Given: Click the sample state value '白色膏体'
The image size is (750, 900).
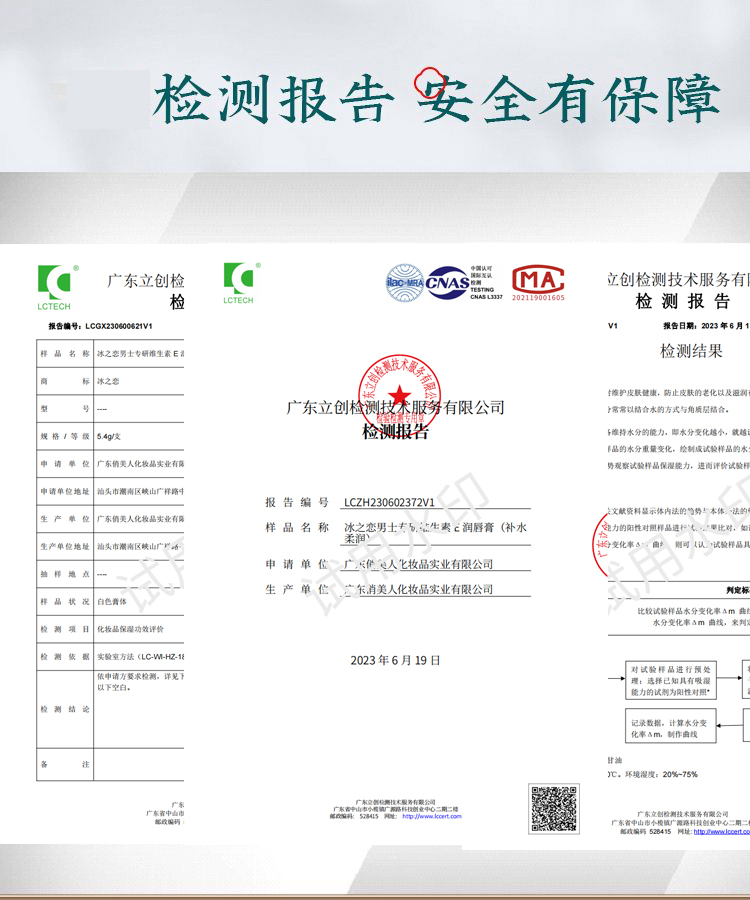Looking at the screenshot, I should [x=112, y=602].
